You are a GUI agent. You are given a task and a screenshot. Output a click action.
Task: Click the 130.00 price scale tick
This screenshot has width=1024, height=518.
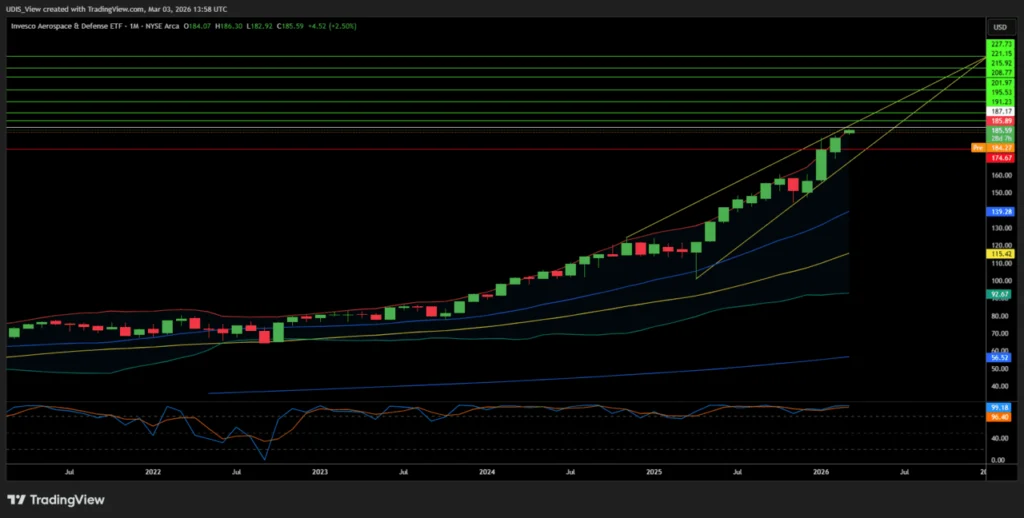1001,228
